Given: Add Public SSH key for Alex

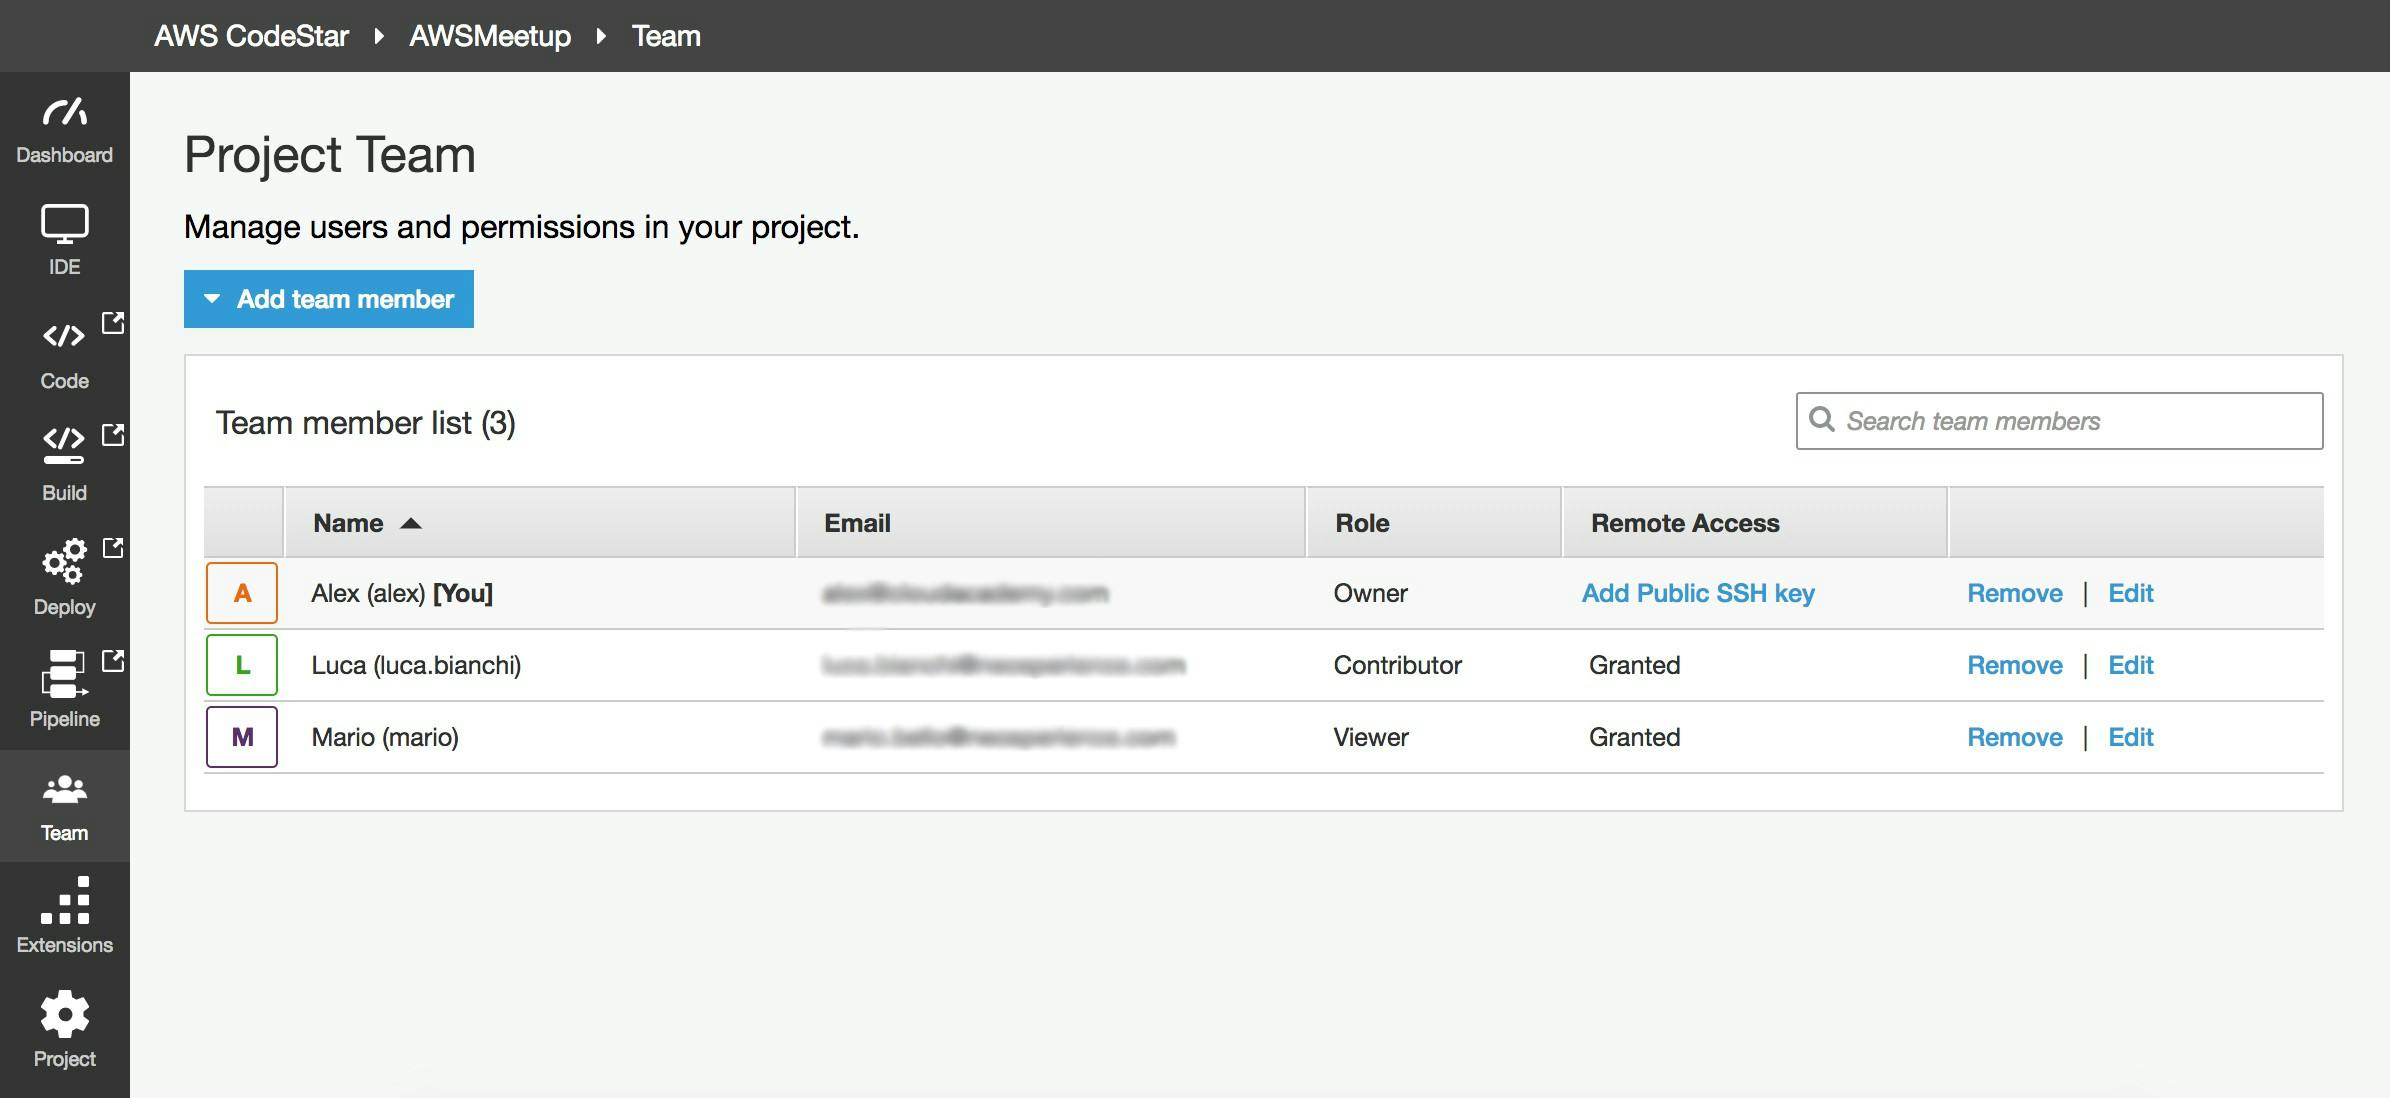Looking at the screenshot, I should (1698, 592).
